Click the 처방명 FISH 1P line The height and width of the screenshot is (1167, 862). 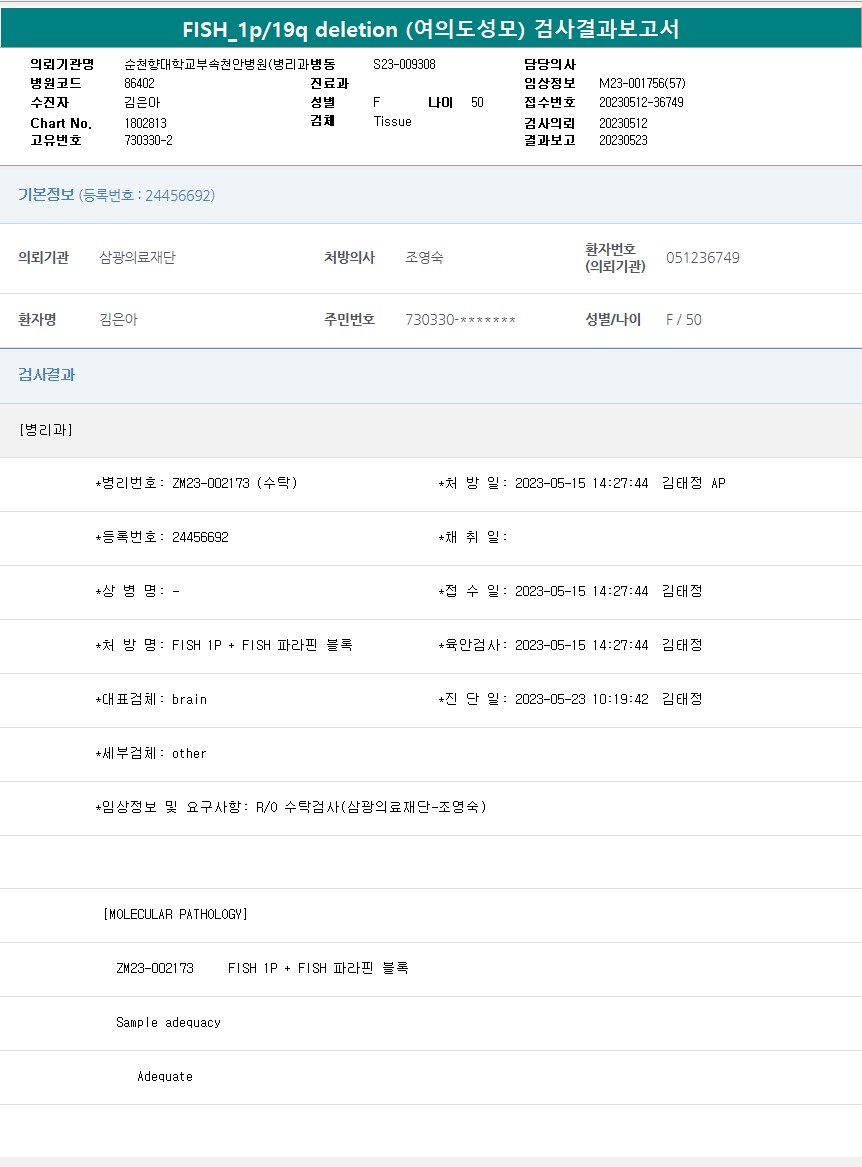(223, 646)
